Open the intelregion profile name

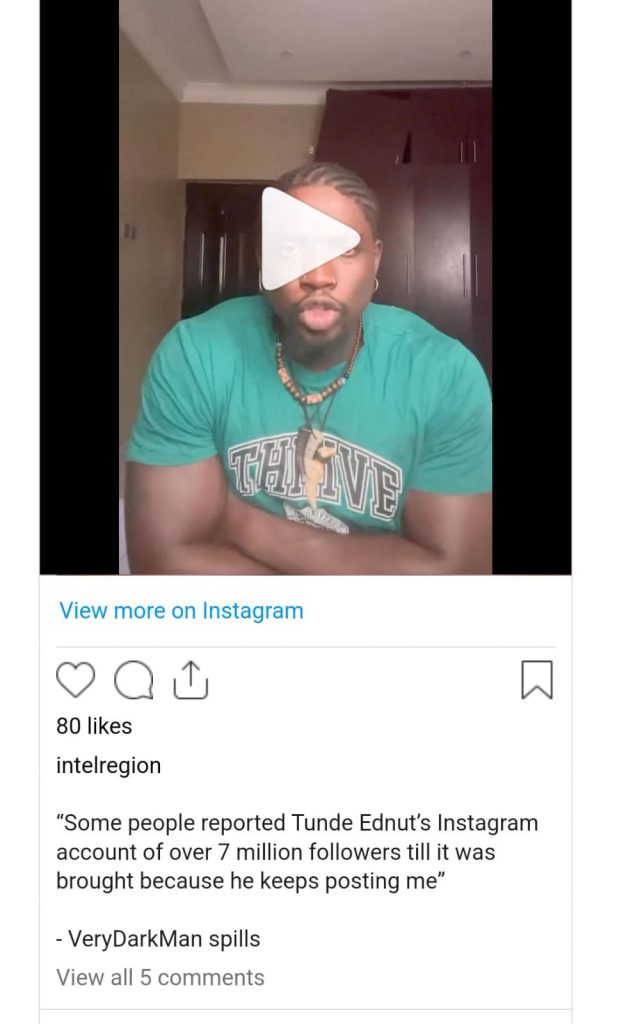(x=108, y=765)
